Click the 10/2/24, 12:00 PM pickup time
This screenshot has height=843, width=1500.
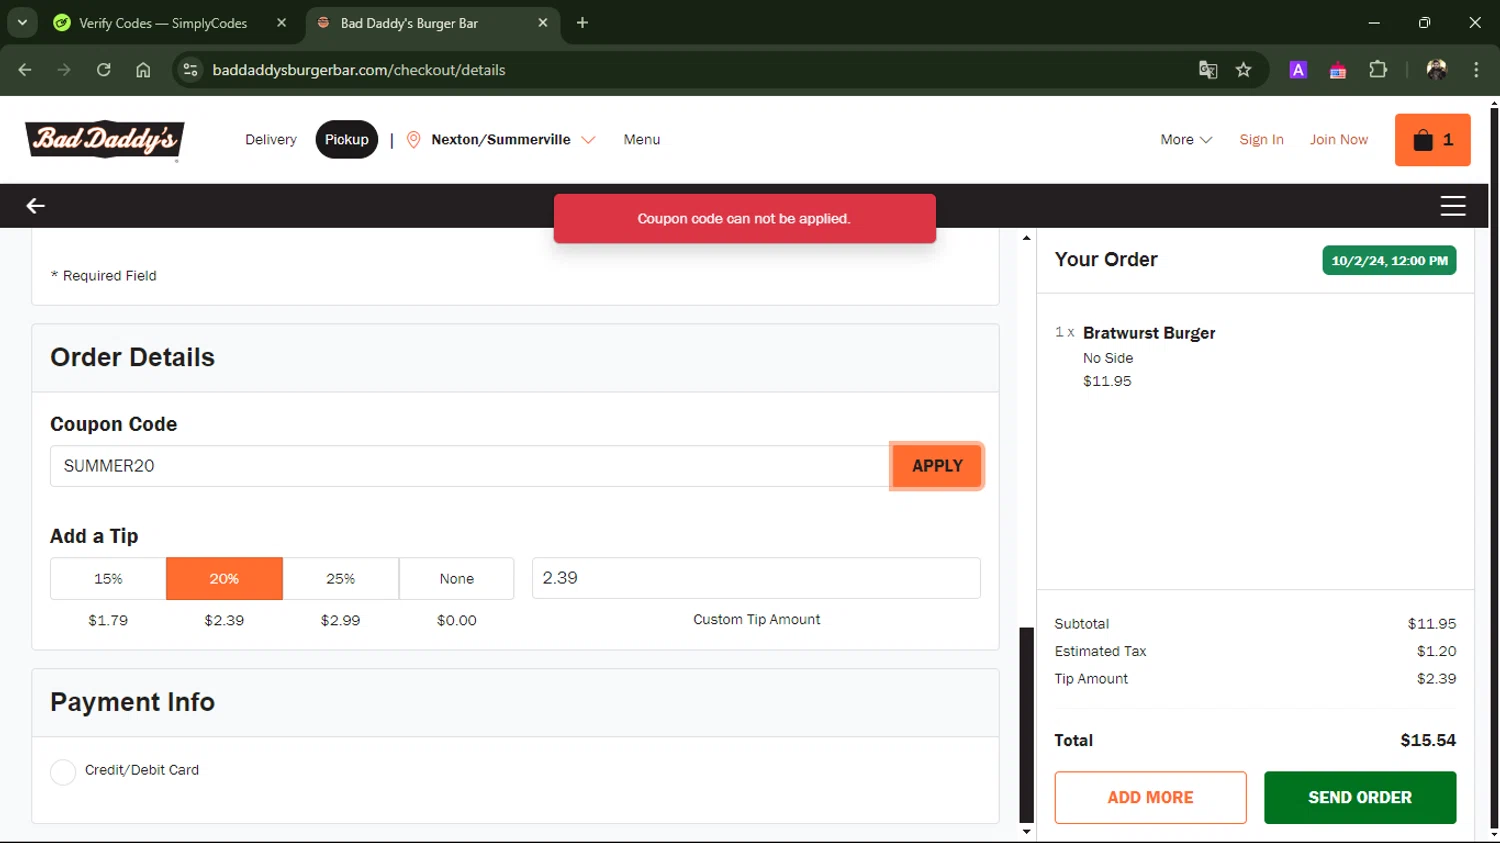pyautogui.click(x=1389, y=260)
